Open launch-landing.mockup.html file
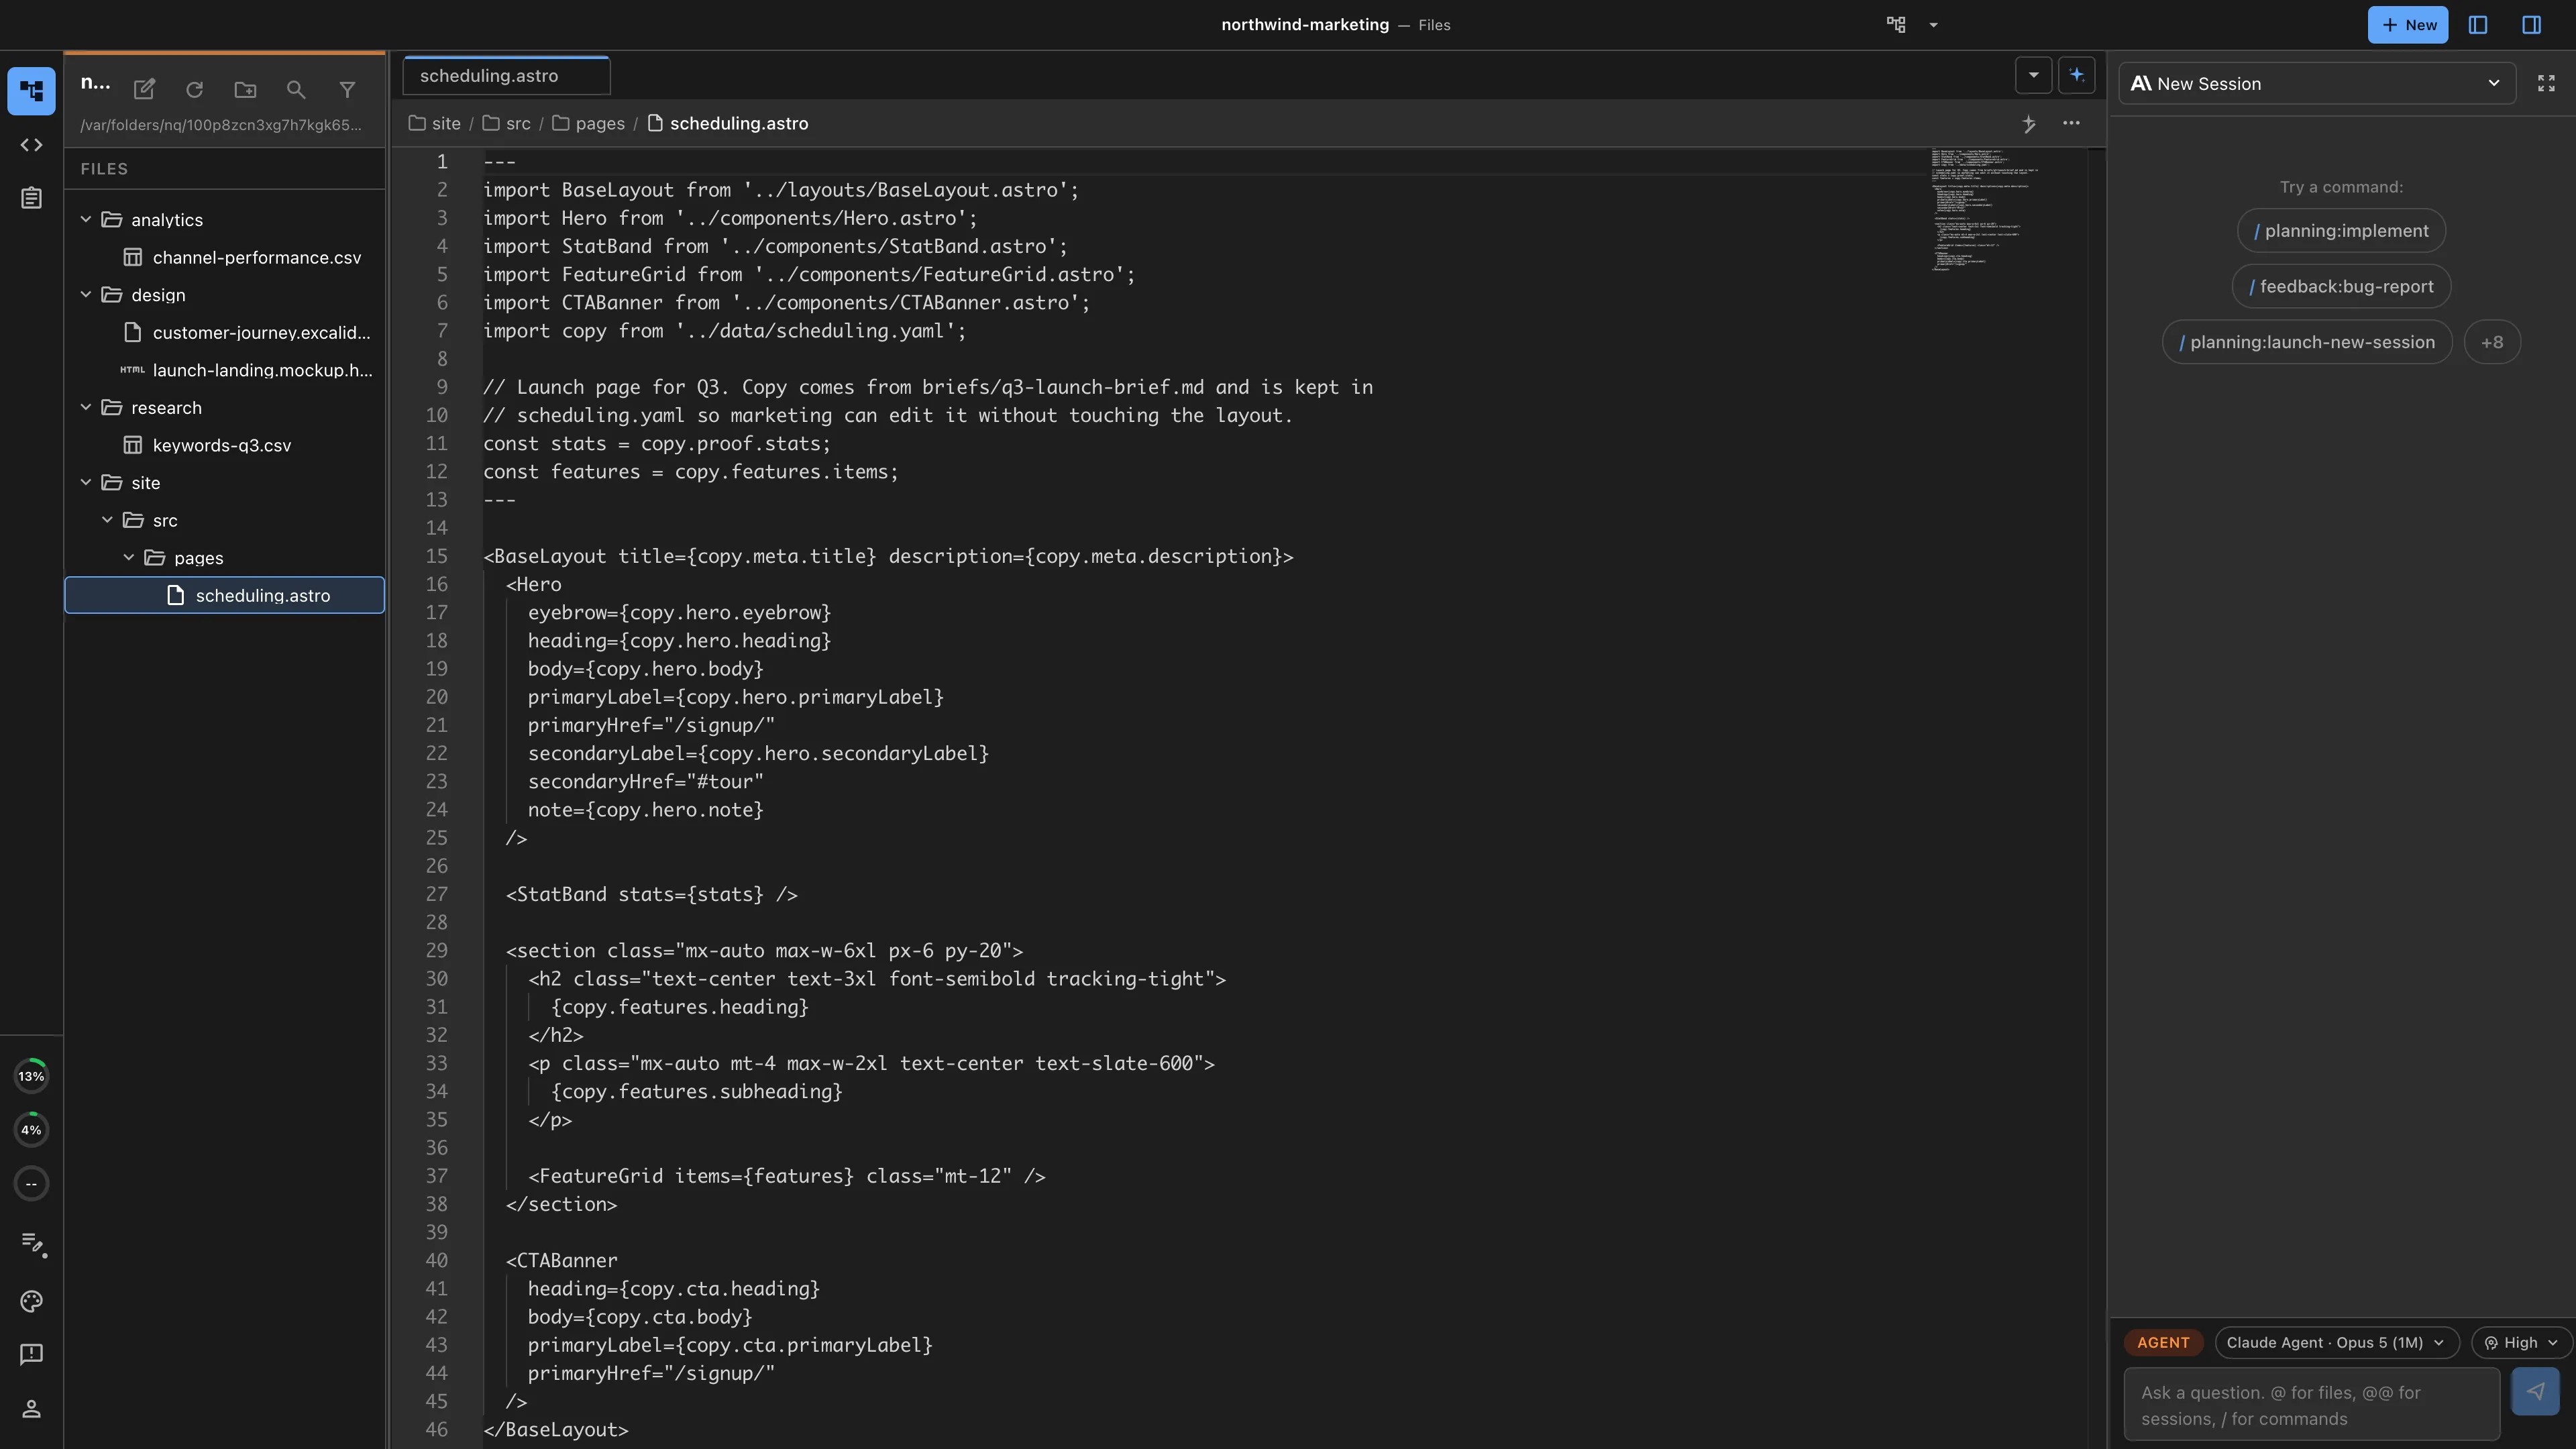The width and height of the screenshot is (2576, 1449). (x=225, y=370)
